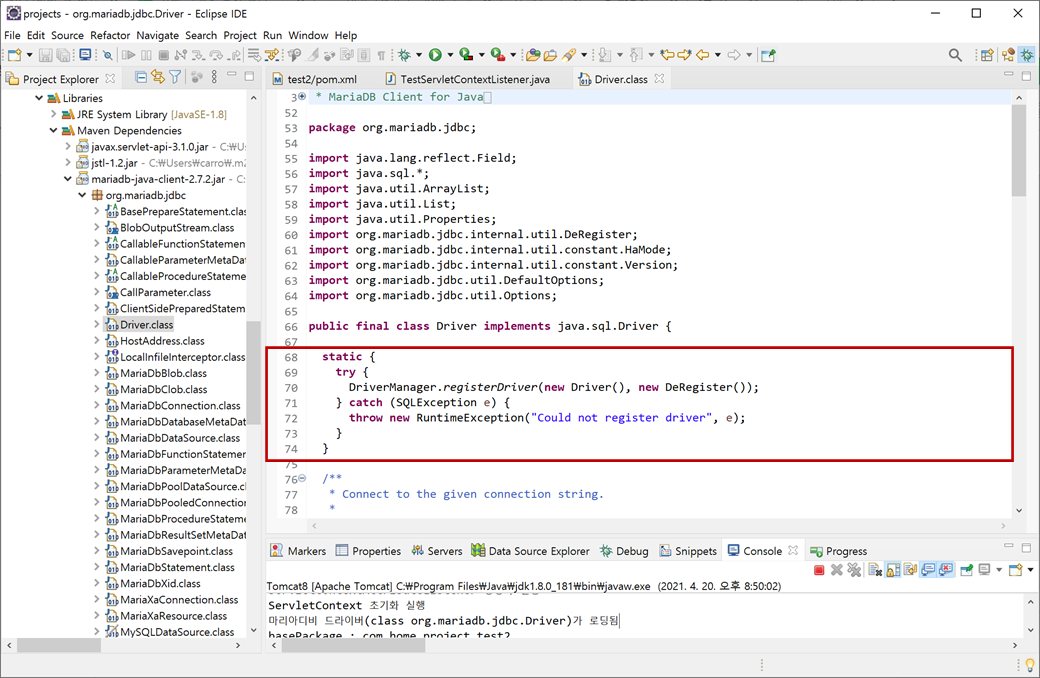Open the Refactor menu
Viewport: 1040px width, 678px height.
tap(113, 34)
